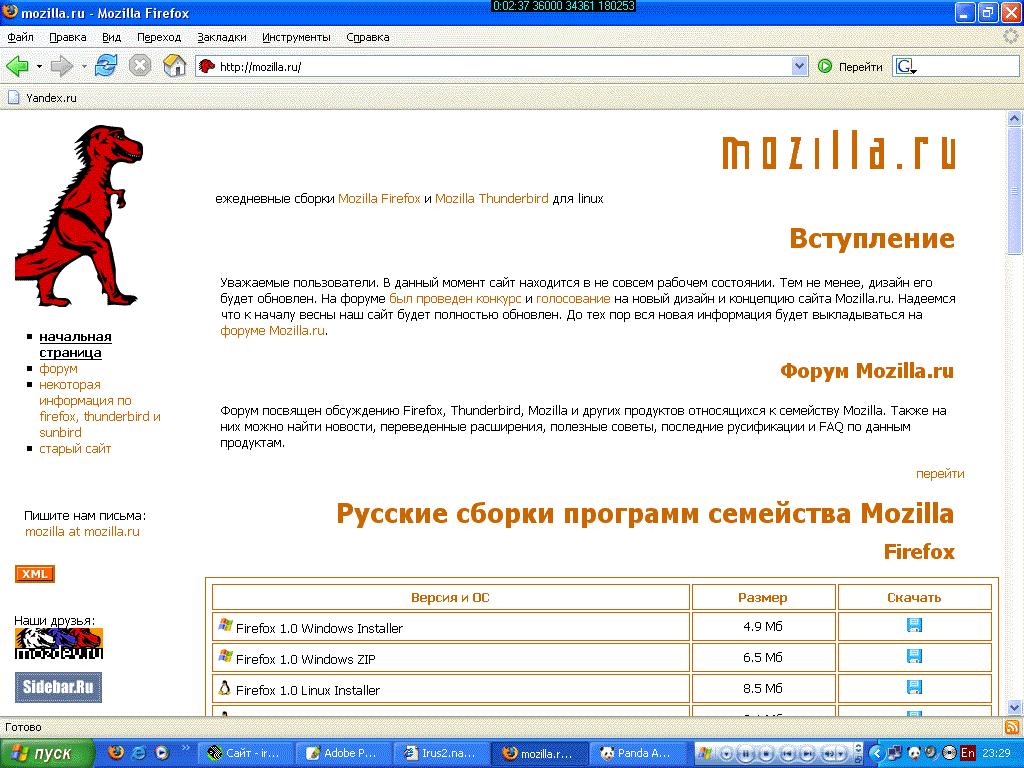Follow the 'форуме Mozilla.ru' link

(272, 331)
